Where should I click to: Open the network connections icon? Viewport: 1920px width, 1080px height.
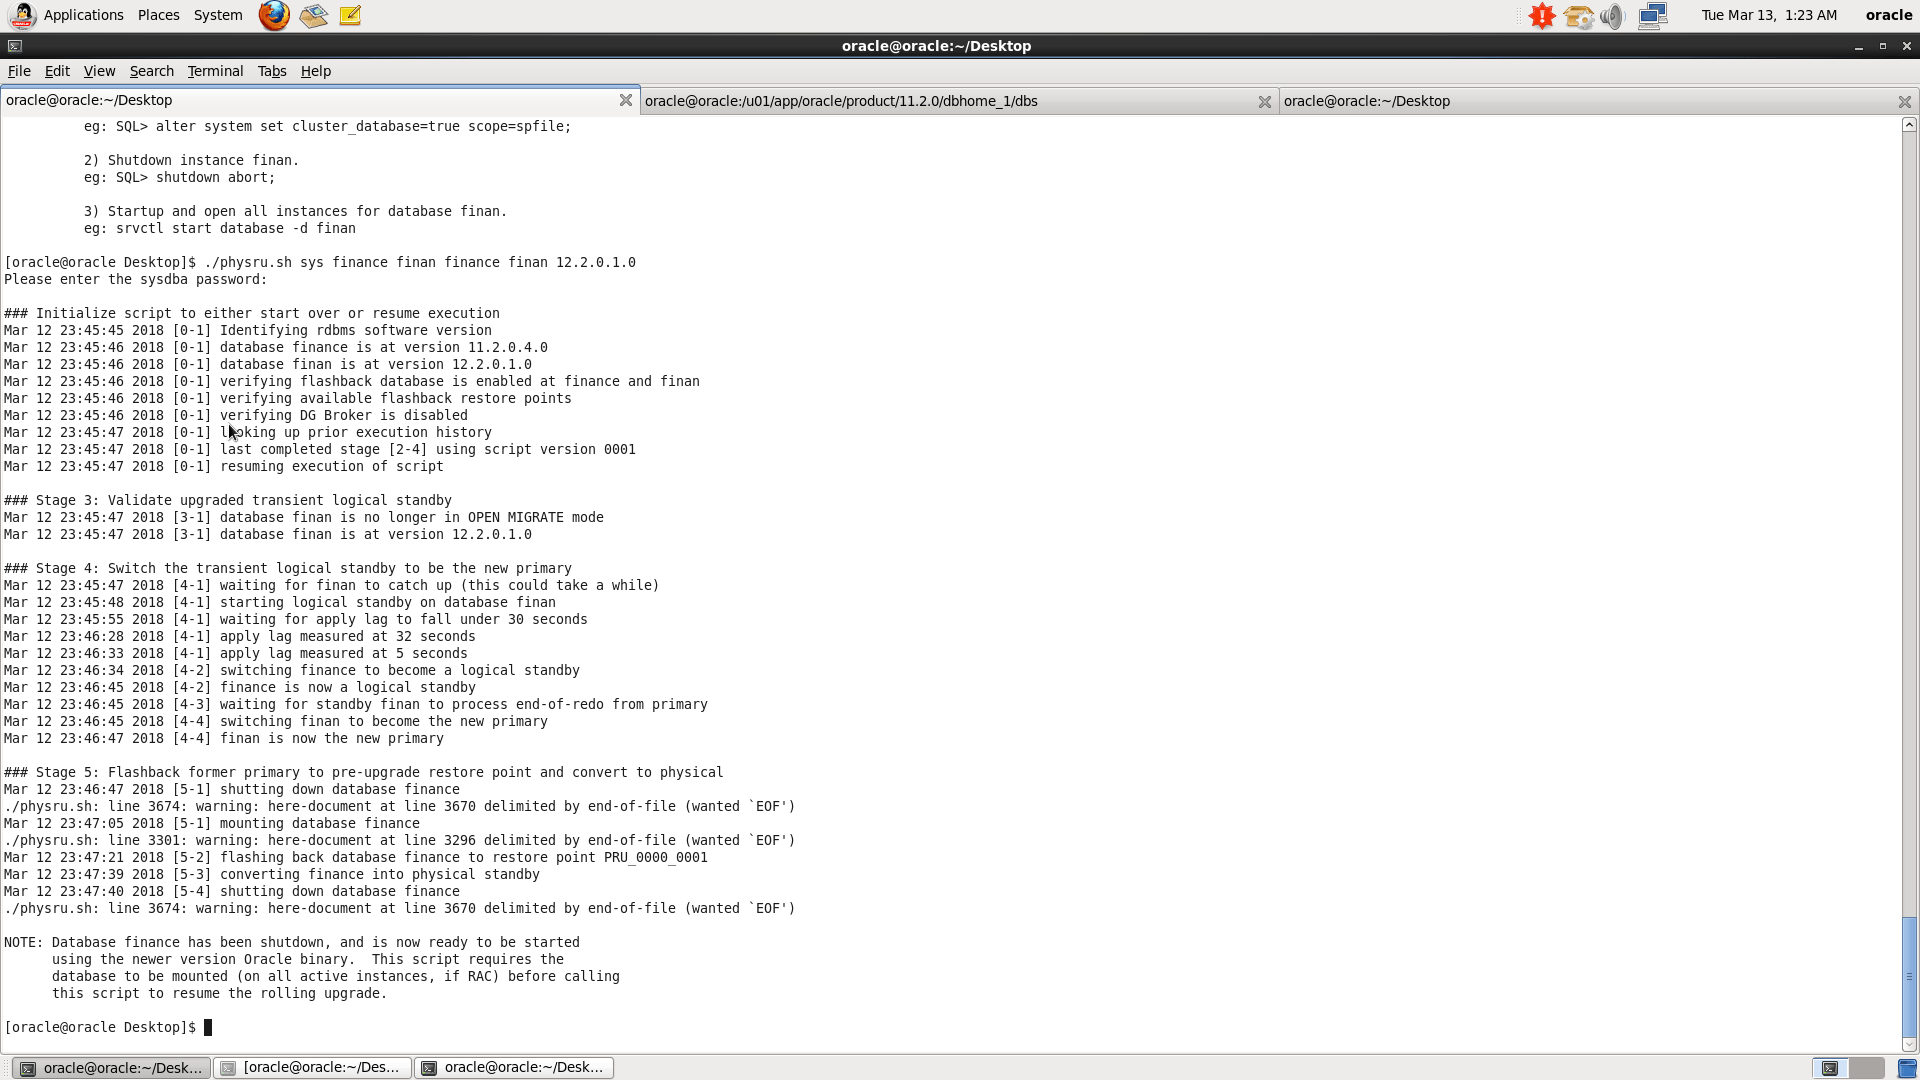tap(1652, 16)
